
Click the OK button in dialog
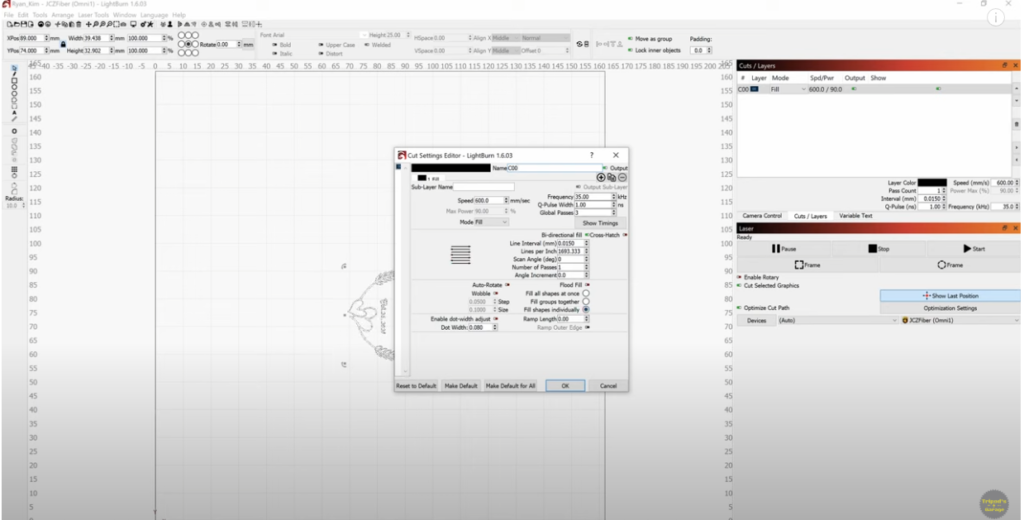tap(565, 385)
